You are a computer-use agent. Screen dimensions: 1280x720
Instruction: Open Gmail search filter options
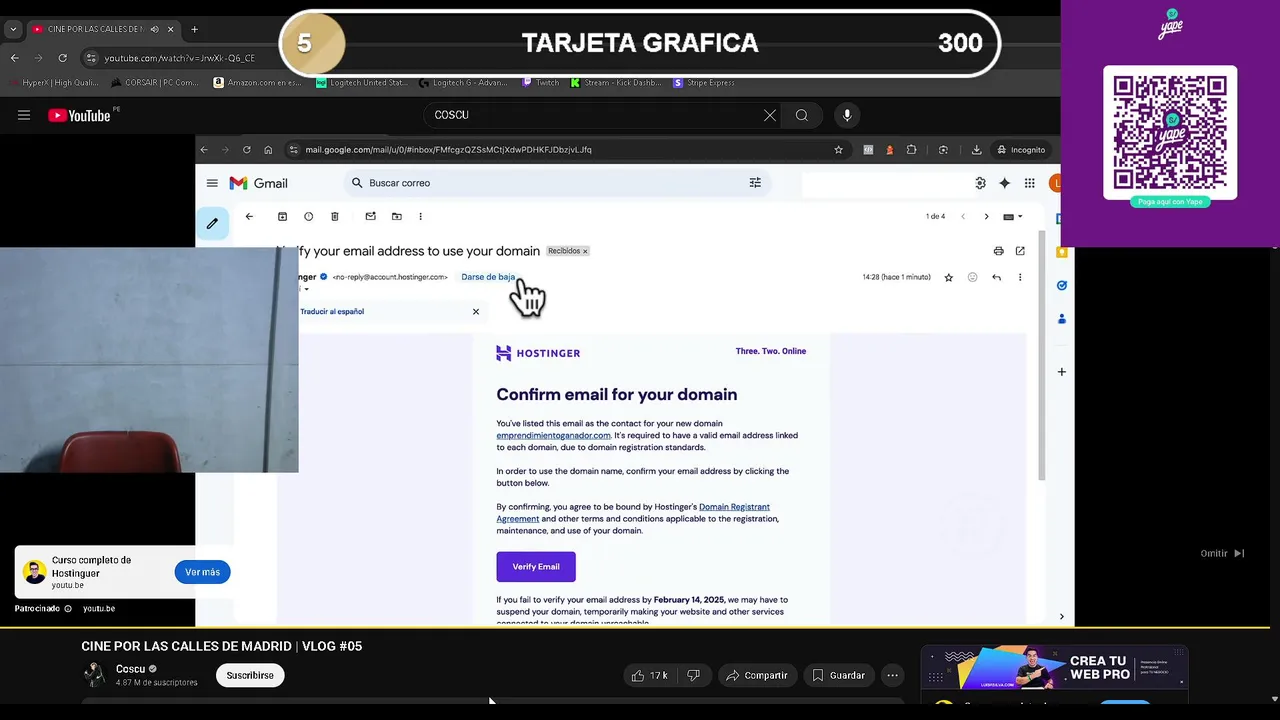coord(755,183)
